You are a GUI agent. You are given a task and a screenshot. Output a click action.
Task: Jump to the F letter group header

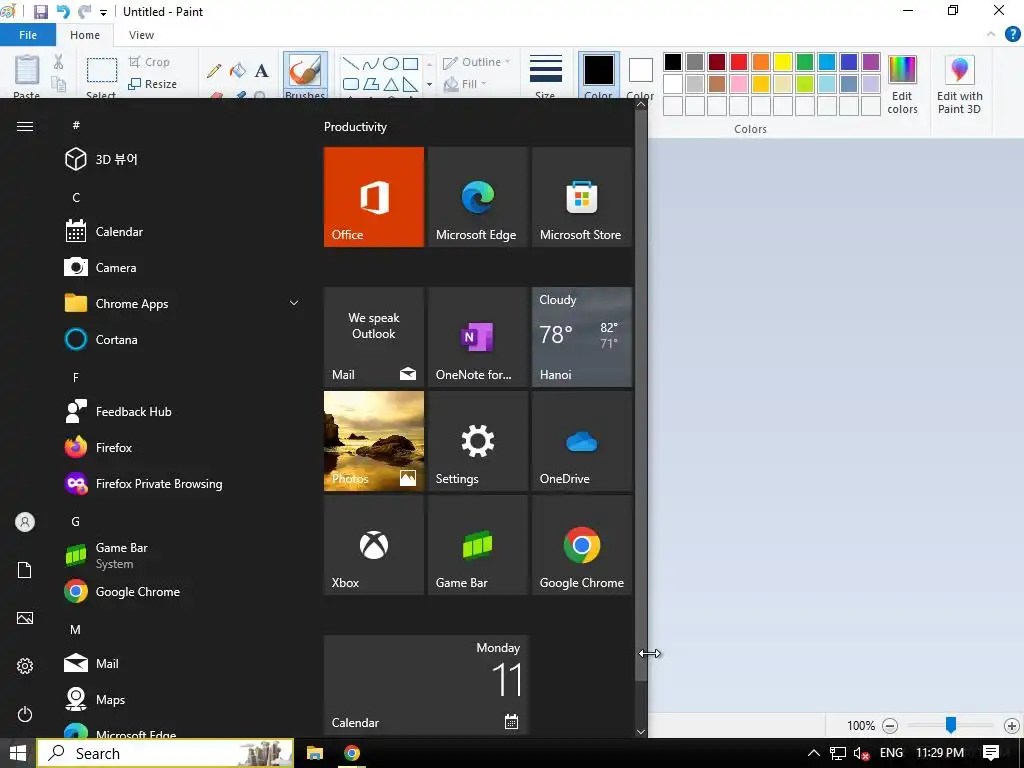(x=76, y=377)
